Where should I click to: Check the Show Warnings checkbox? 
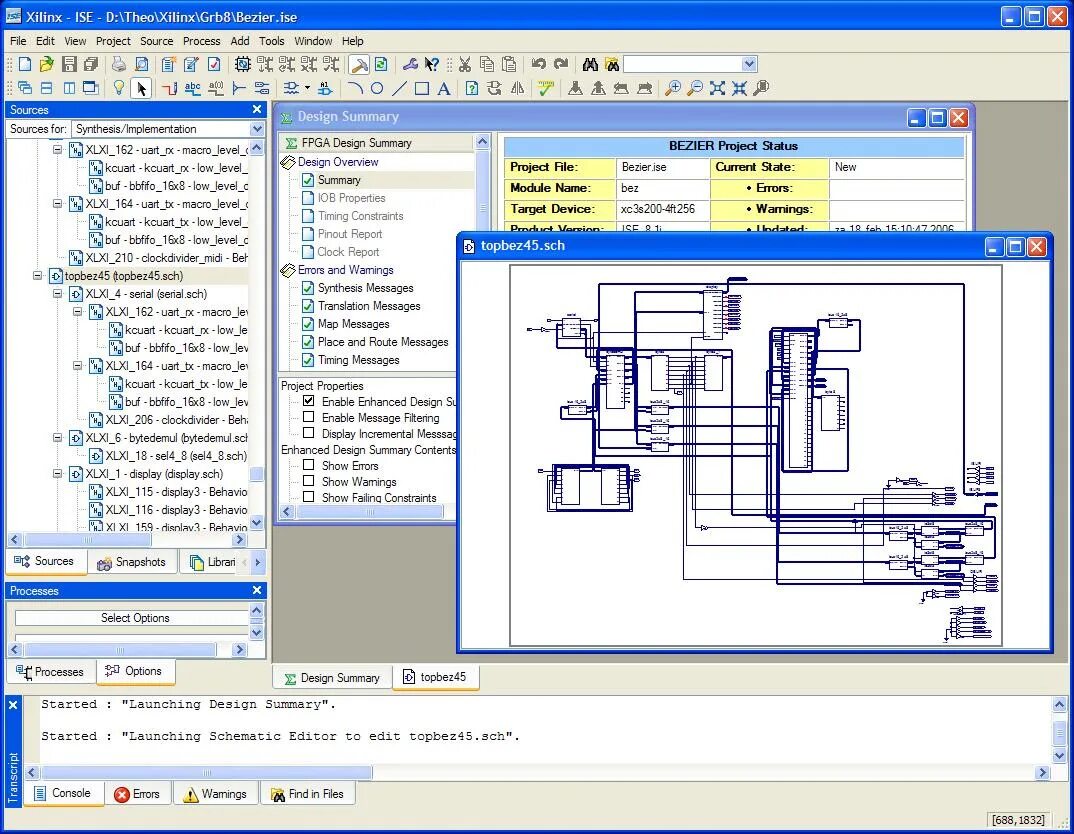point(309,481)
